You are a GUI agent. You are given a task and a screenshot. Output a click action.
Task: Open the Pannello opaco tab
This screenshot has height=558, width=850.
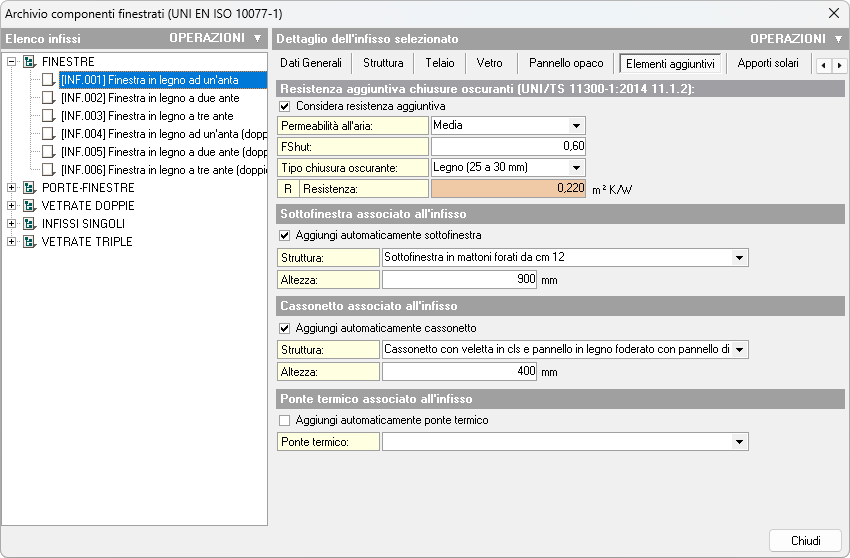(x=566, y=63)
